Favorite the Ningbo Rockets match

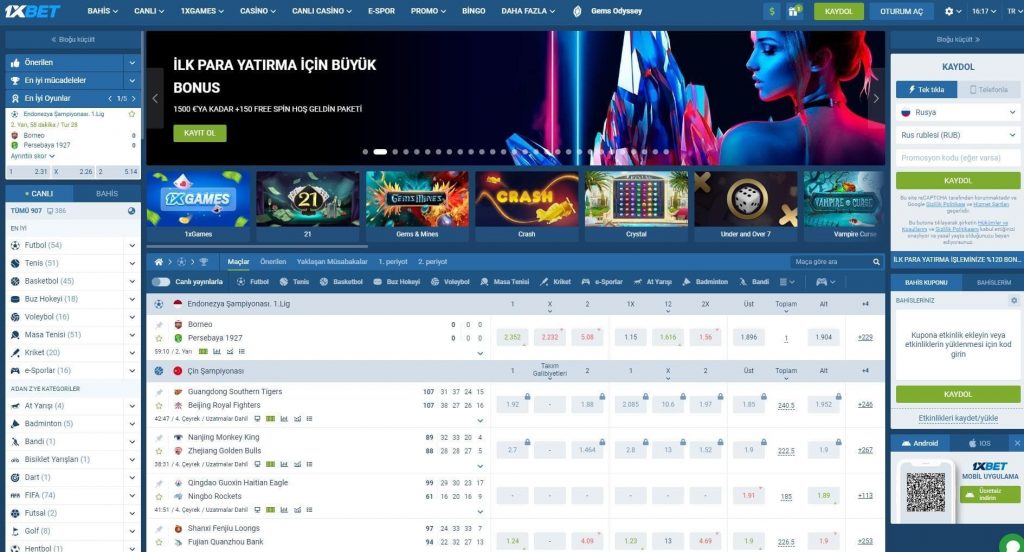point(159,496)
